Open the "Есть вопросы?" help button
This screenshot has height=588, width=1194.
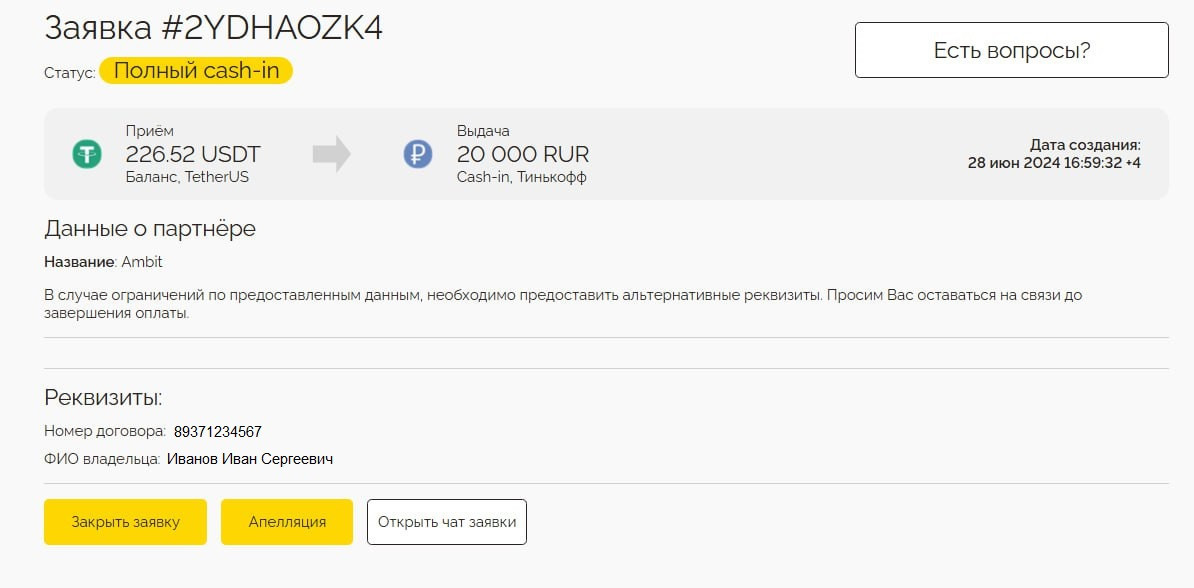(1011, 50)
